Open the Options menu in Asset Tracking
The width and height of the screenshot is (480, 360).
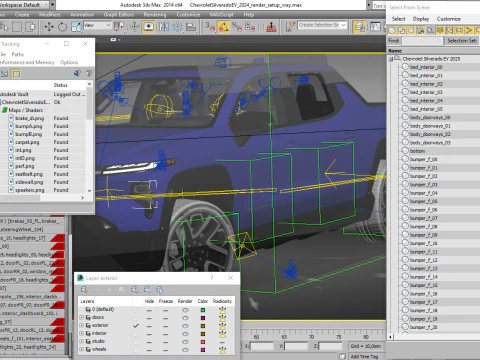click(x=69, y=62)
